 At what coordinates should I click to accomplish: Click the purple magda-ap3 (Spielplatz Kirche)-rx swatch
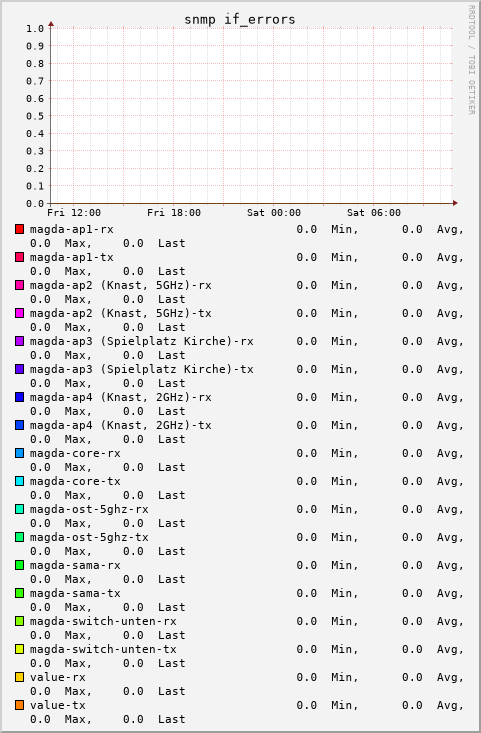19,341
